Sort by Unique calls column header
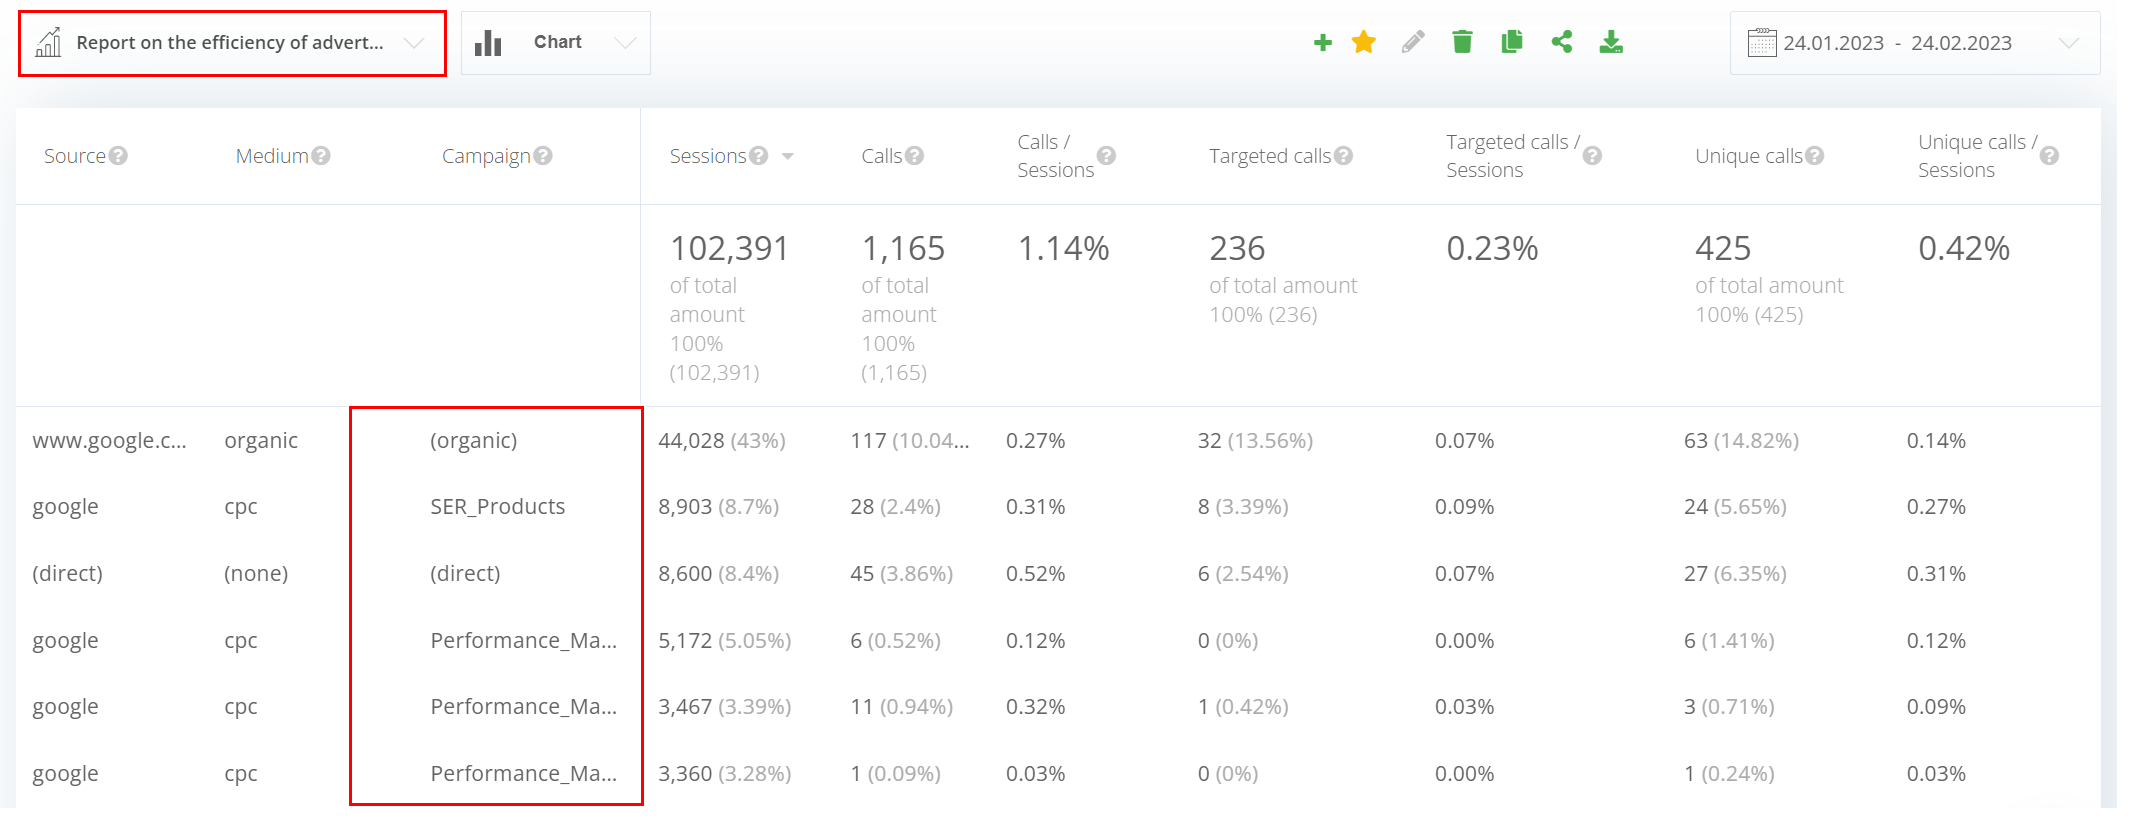Viewport: 2134px width, 840px height. coord(1749,156)
